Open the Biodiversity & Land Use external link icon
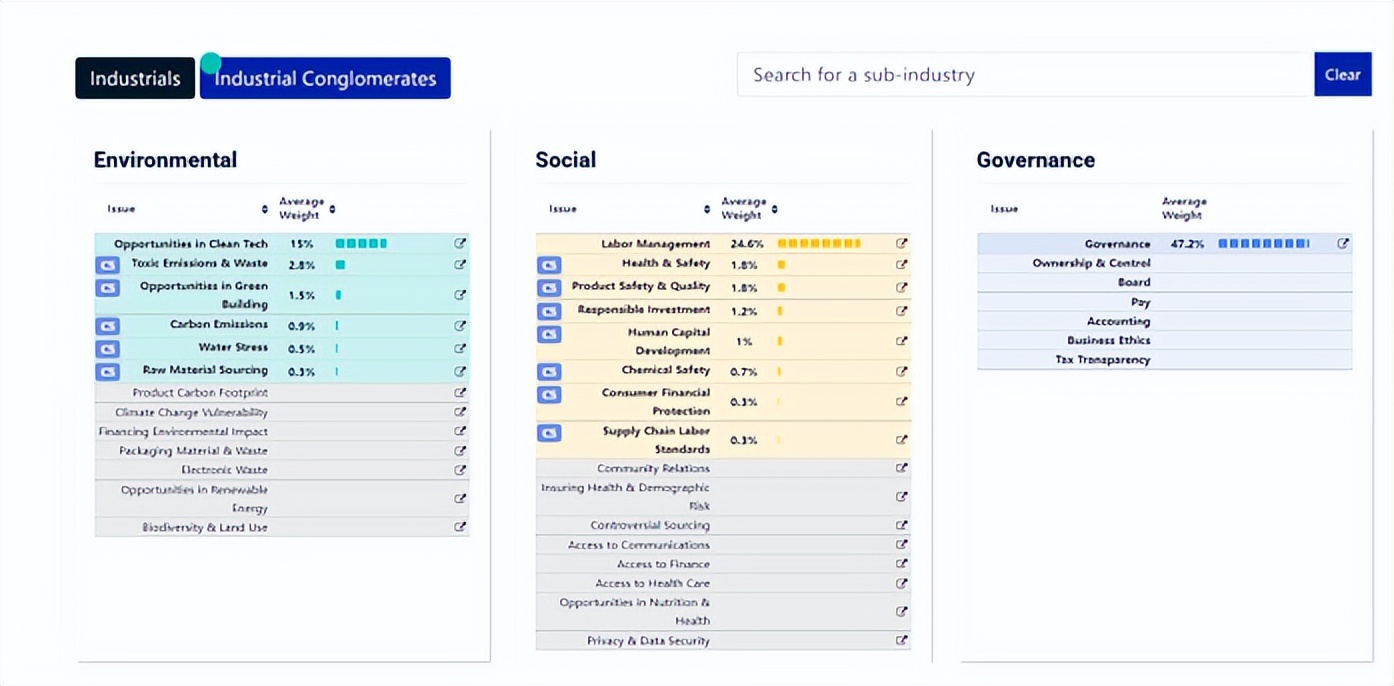Screen dimensions: 1394x686 click(x=460, y=527)
